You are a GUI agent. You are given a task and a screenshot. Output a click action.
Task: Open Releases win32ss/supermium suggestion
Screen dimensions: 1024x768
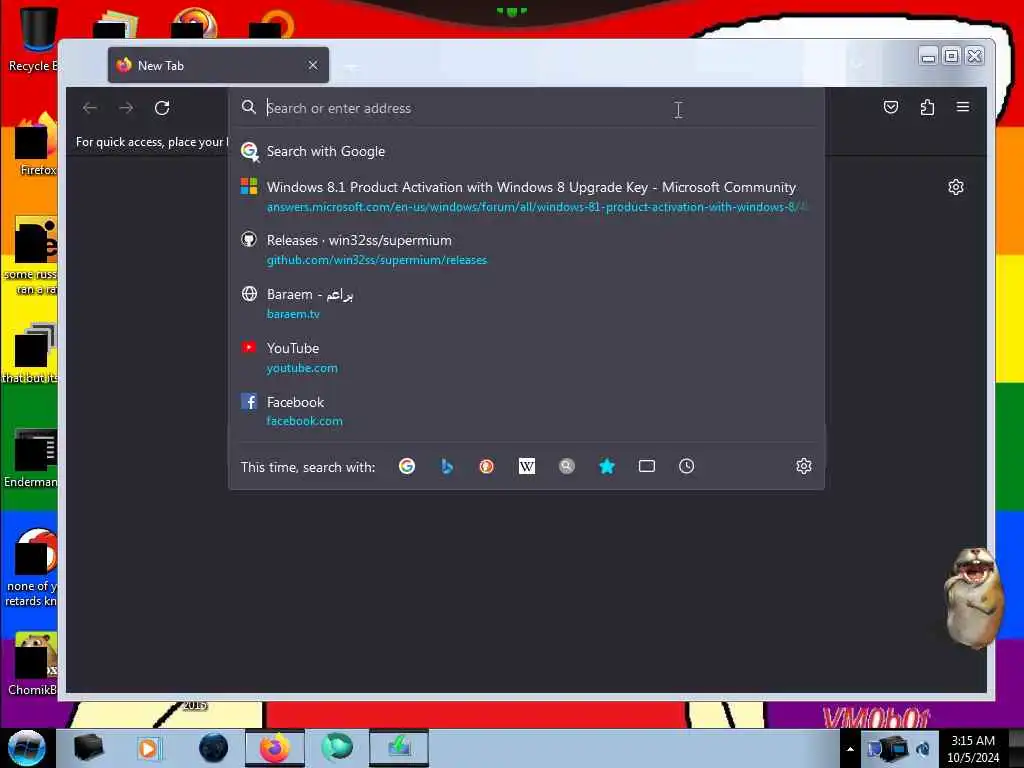click(x=526, y=249)
